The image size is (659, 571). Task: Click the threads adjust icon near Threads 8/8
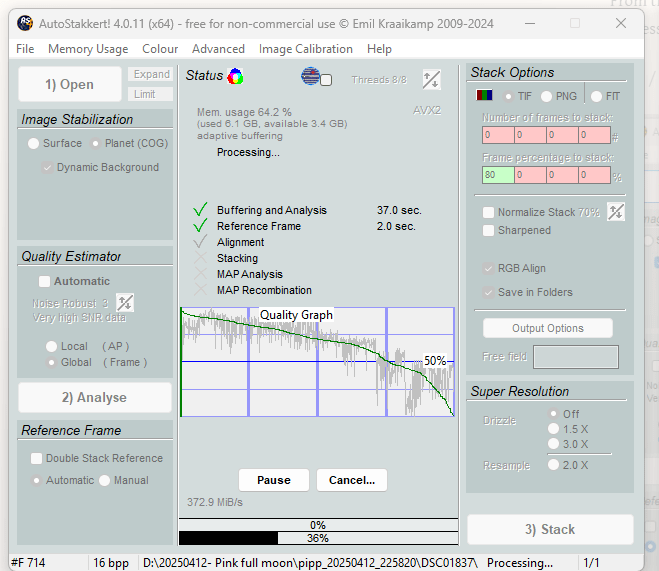pyautogui.click(x=431, y=80)
